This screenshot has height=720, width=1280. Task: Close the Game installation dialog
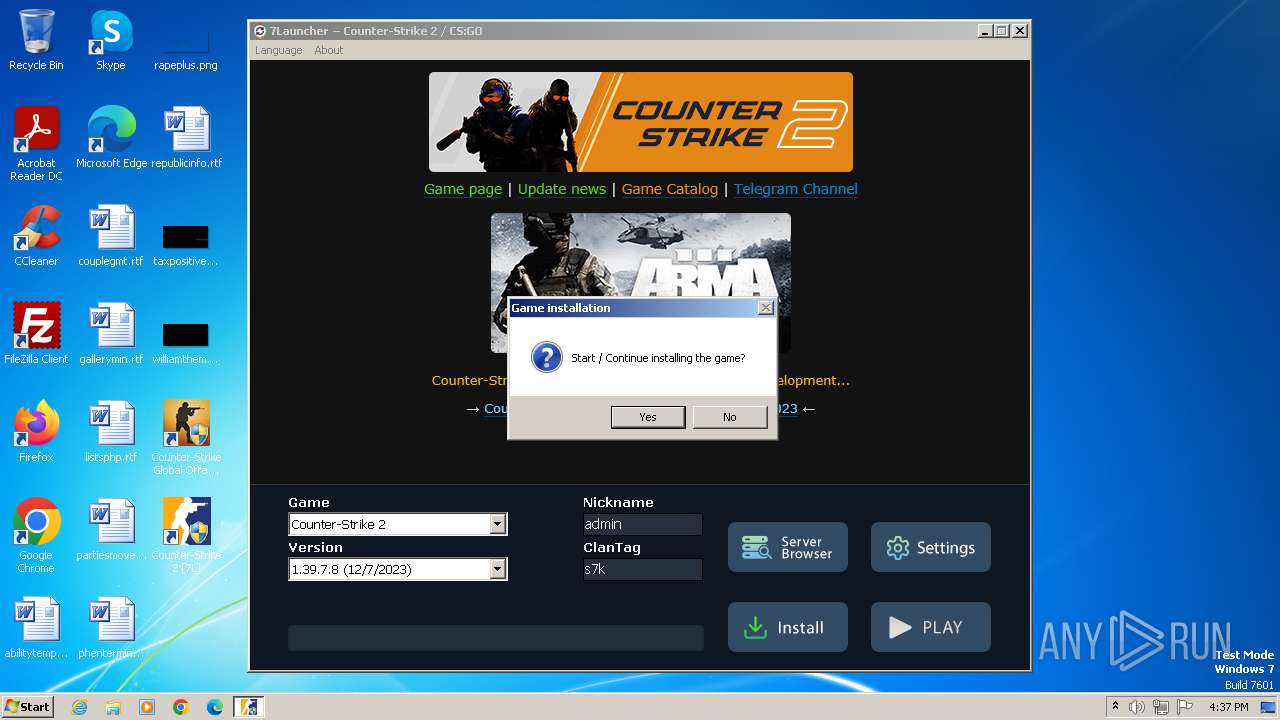[765, 308]
